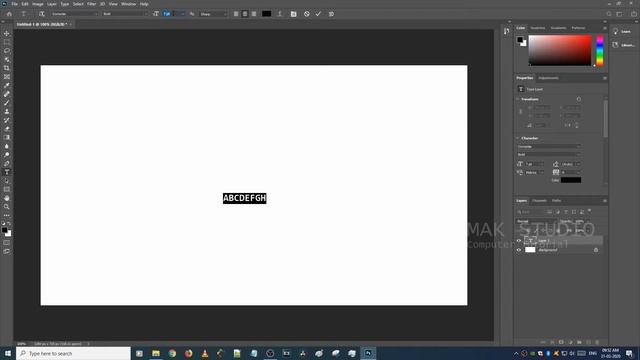The width and height of the screenshot is (640, 360).
Task: Select the Zoom tool
Action: (7, 207)
